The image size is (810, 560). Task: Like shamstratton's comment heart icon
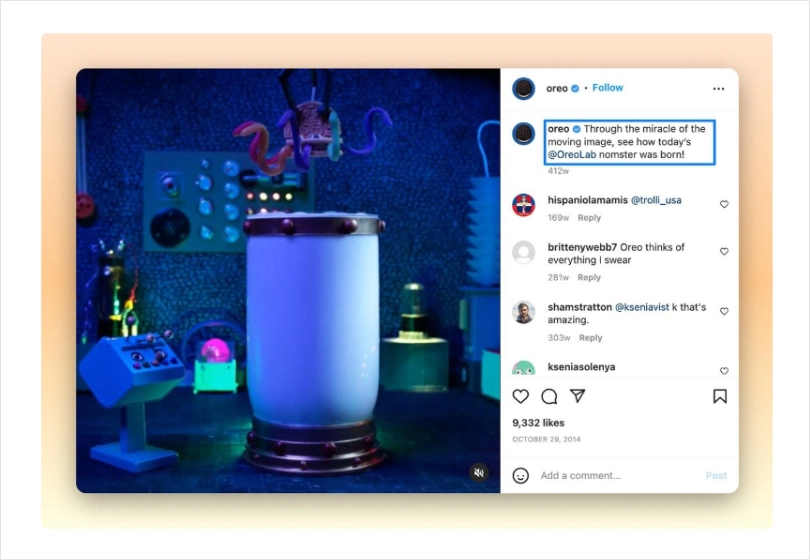[724, 311]
